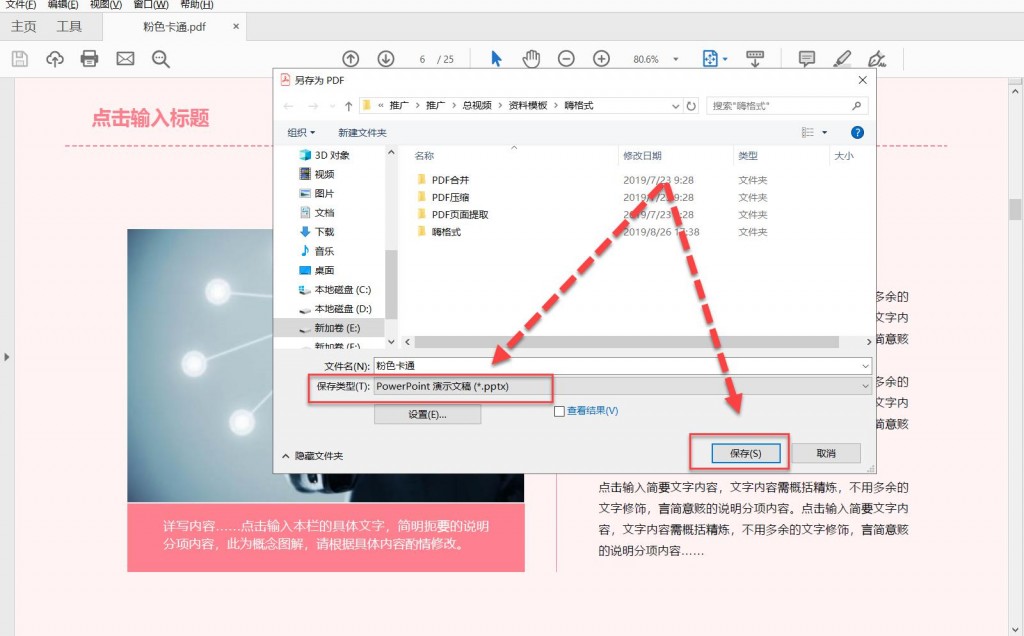Open the zoom 80.6% dropdown arrow

coord(676,59)
